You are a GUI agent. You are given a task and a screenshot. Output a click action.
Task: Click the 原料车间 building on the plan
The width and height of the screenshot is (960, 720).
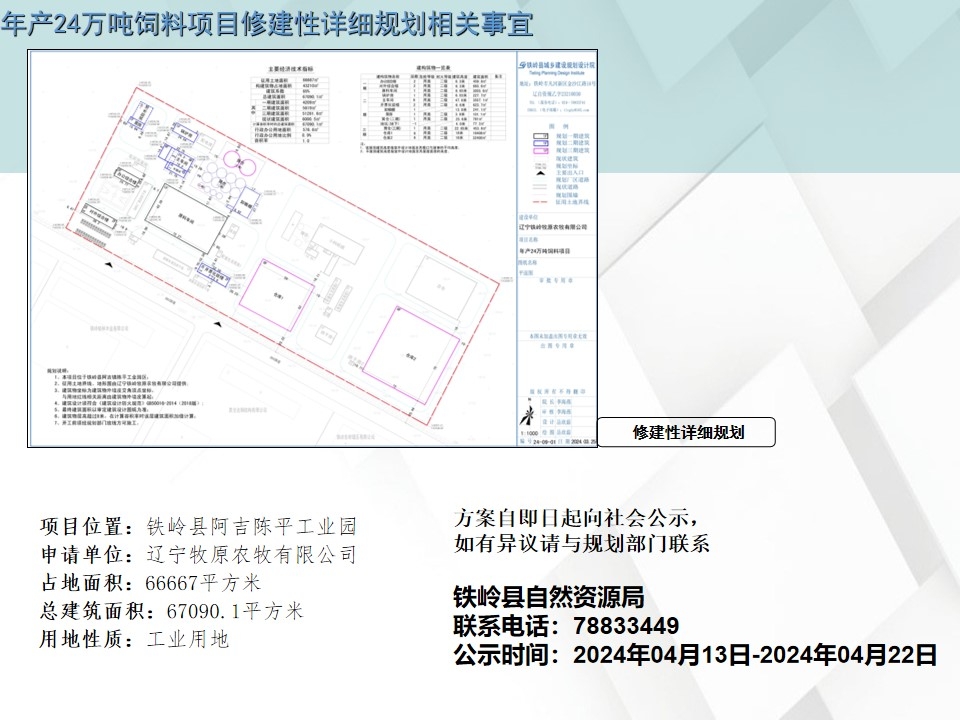click(x=186, y=219)
